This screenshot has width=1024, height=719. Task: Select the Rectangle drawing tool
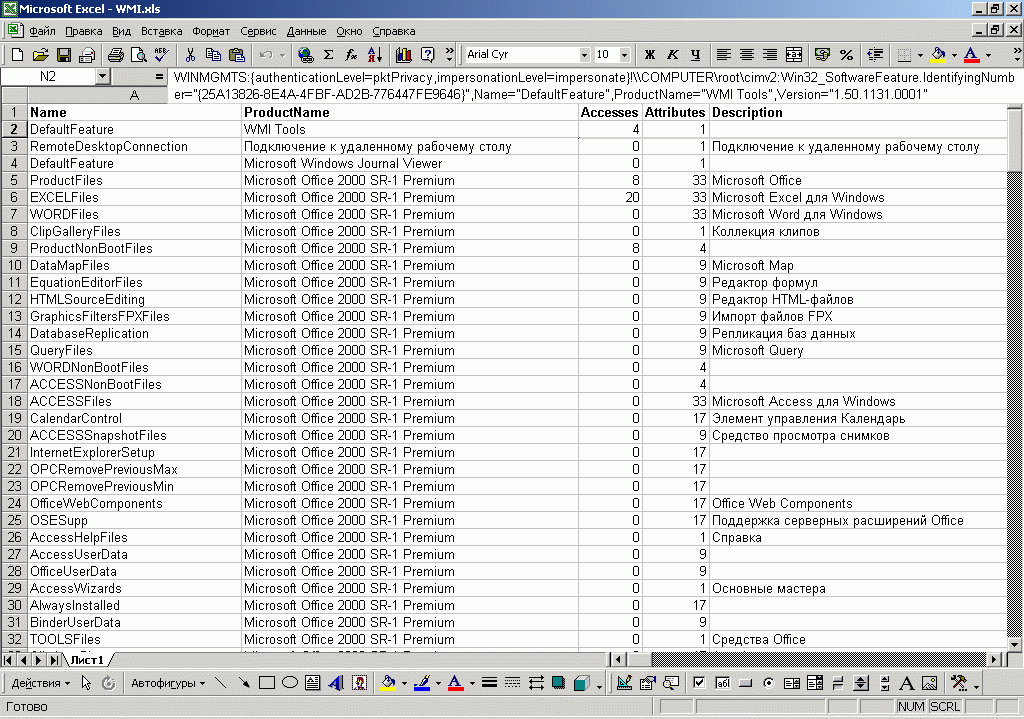[266, 683]
